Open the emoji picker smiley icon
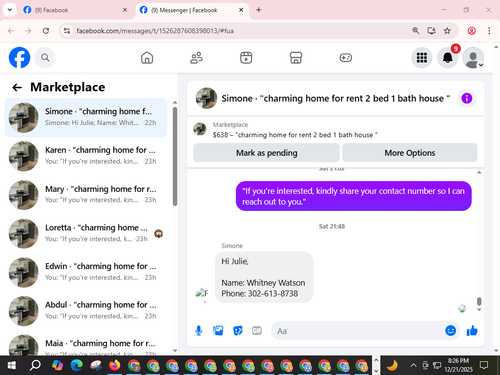Viewport: 500px width, 375px height. click(450, 330)
